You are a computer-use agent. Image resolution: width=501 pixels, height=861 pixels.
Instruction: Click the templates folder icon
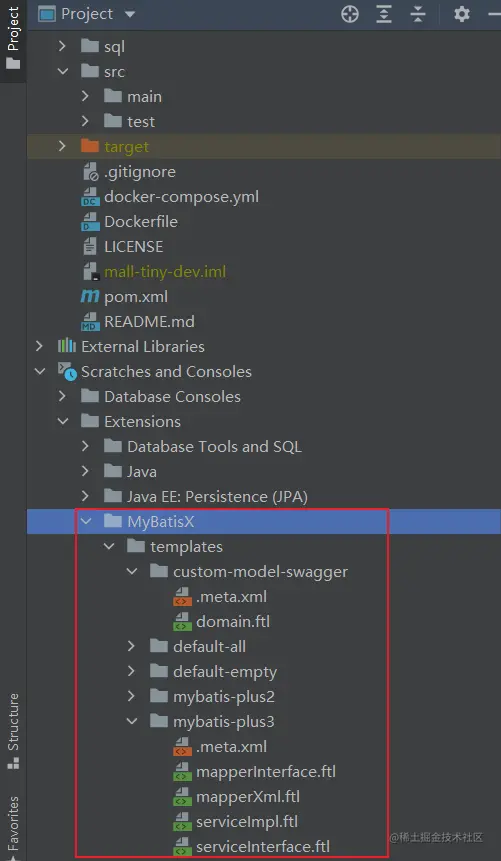click(136, 546)
